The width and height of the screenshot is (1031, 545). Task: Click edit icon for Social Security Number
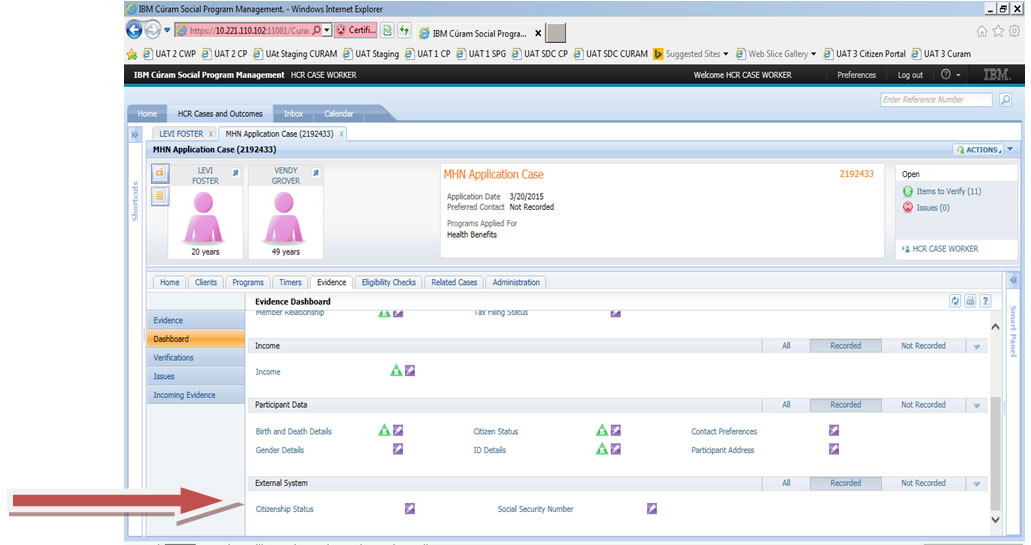click(652, 508)
